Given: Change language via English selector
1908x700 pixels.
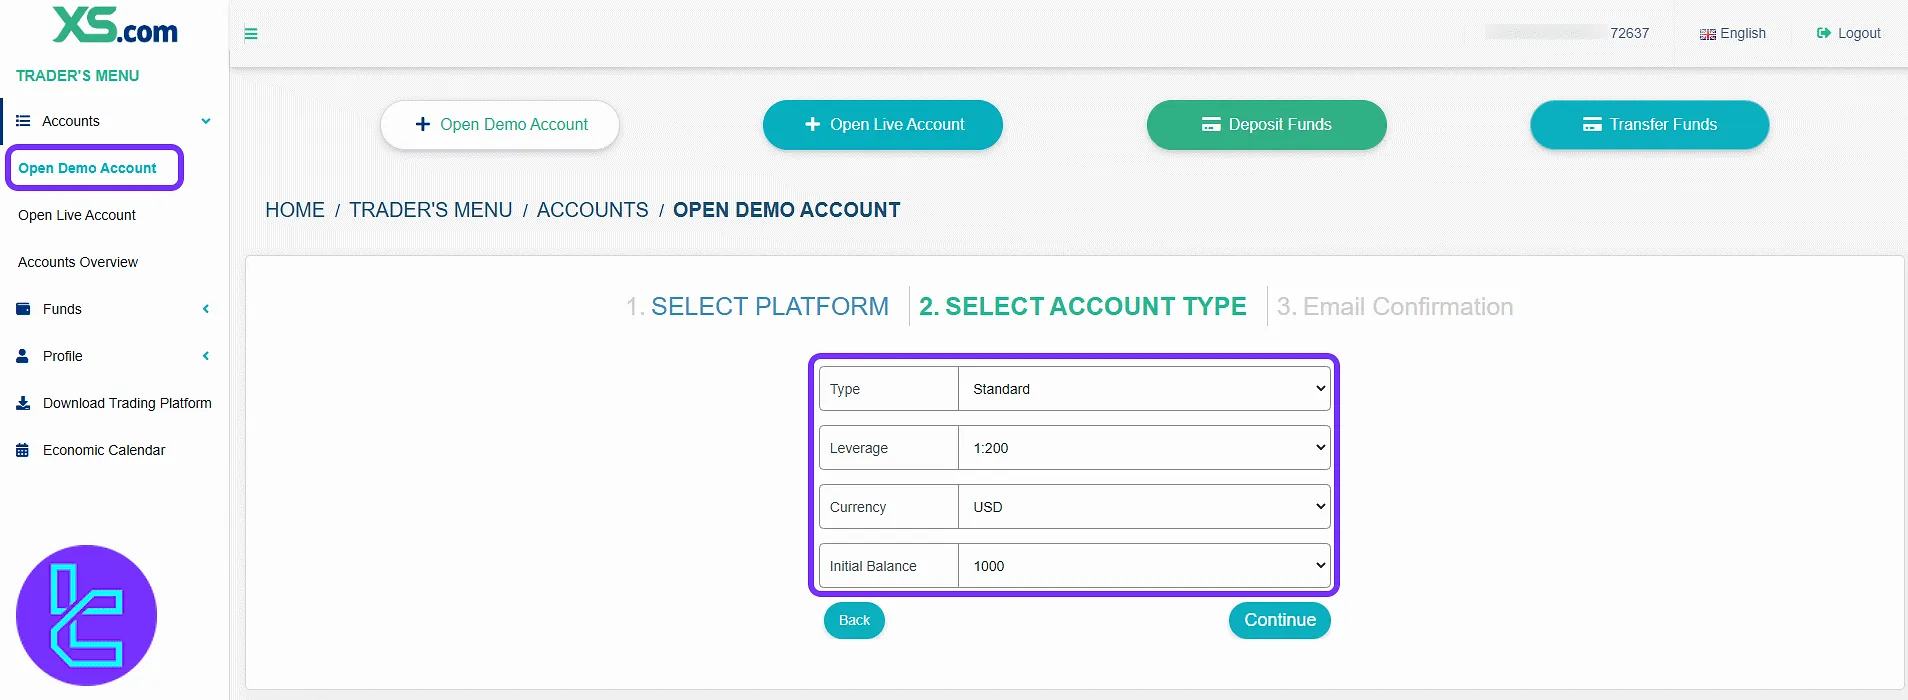Looking at the screenshot, I should [x=1733, y=34].
